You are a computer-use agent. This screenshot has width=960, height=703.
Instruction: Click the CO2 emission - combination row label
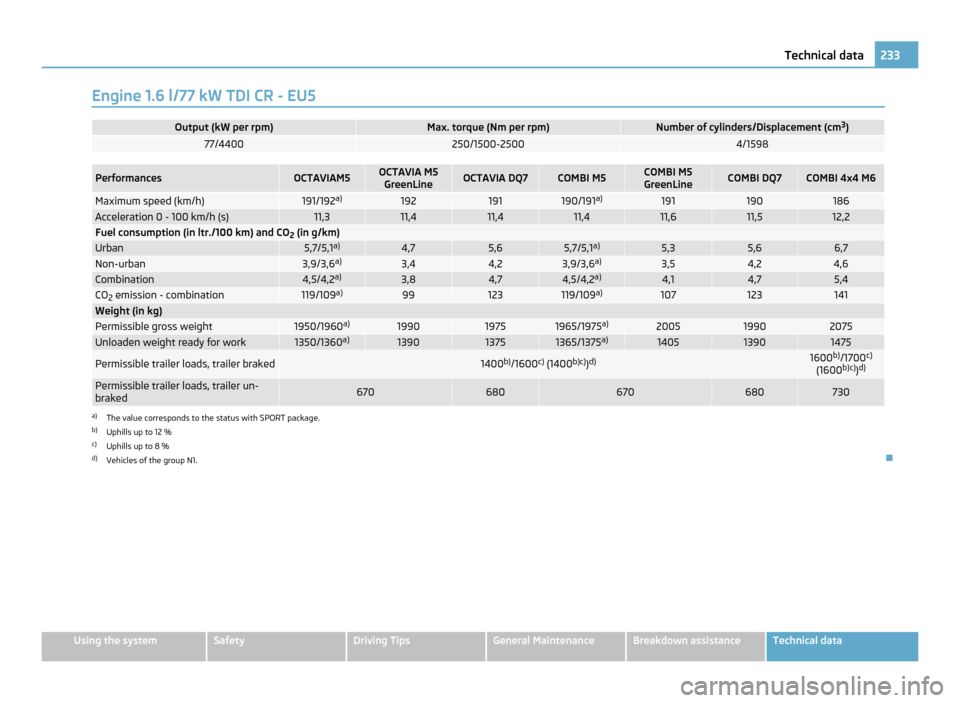(x=159, y=295)
